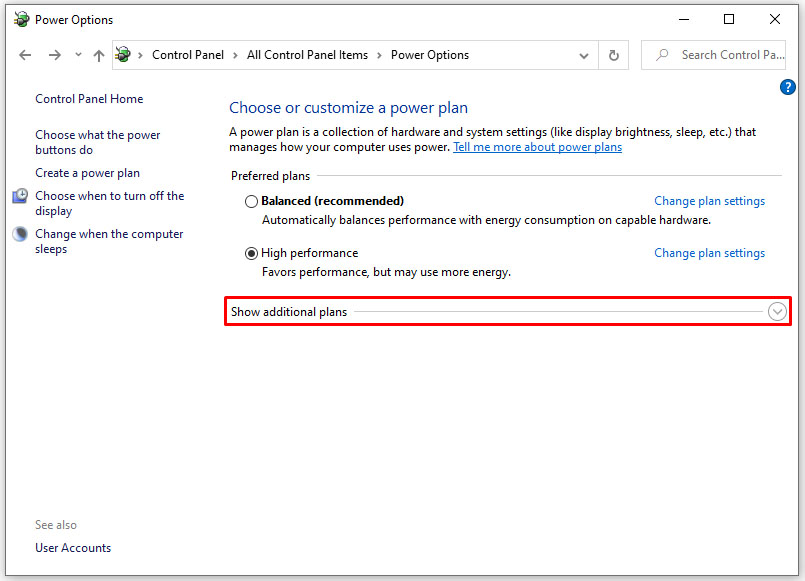
Task: Open the blue Help button
Action: [x=787, y=87]
